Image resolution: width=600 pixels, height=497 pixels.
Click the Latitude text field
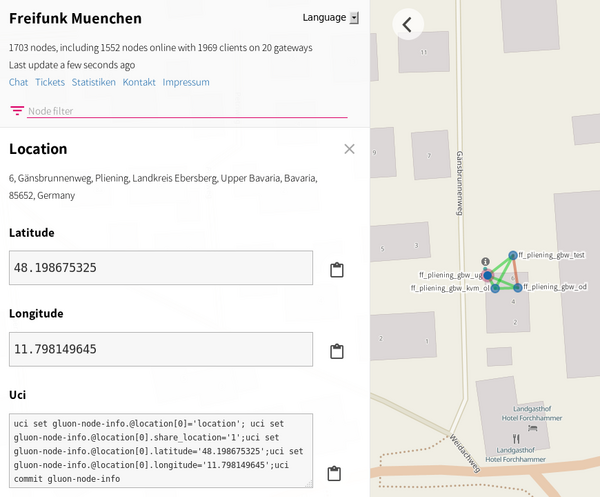(x=161, y=269)
